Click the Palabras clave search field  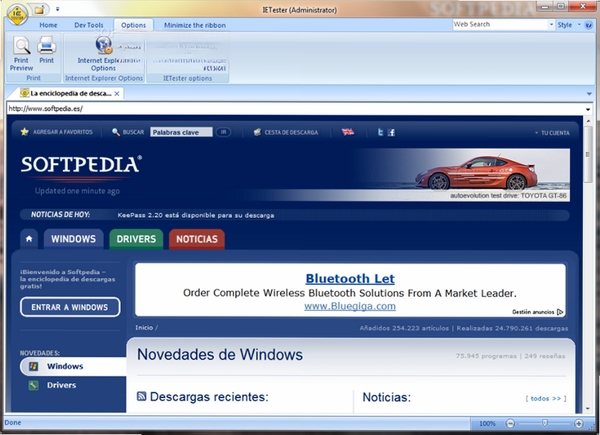[181, 132]
